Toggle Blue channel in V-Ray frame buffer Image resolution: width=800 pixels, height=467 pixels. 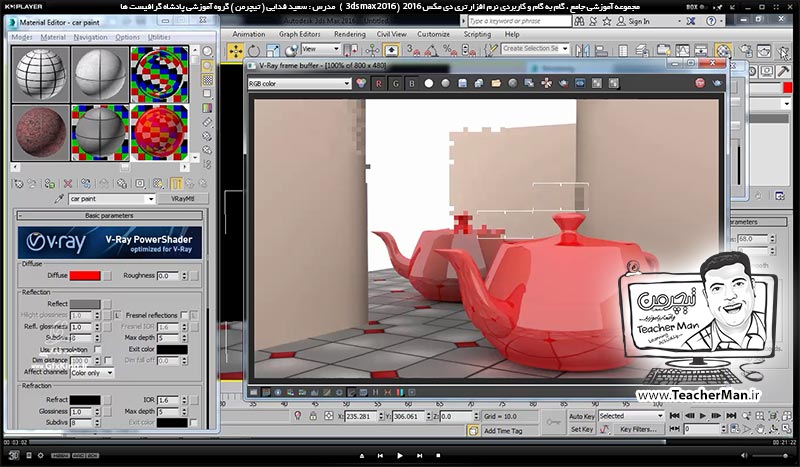click(412, 84)
